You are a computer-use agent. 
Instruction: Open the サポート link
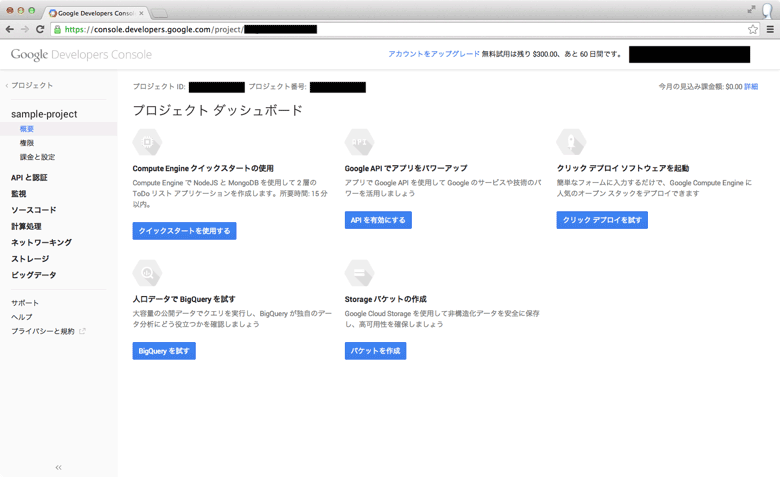pos(25,303)
